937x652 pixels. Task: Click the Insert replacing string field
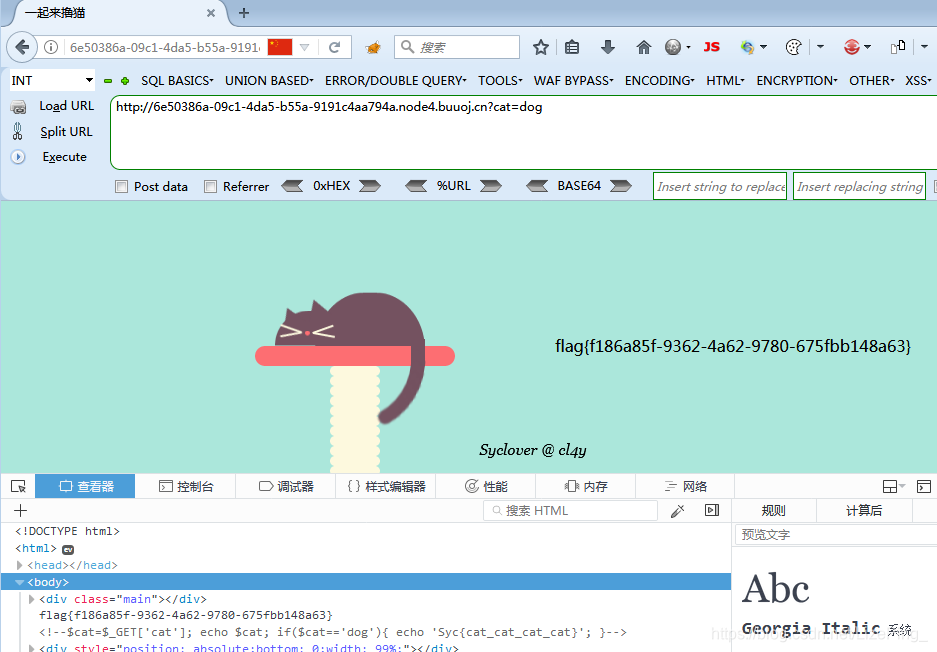(859, 186)
